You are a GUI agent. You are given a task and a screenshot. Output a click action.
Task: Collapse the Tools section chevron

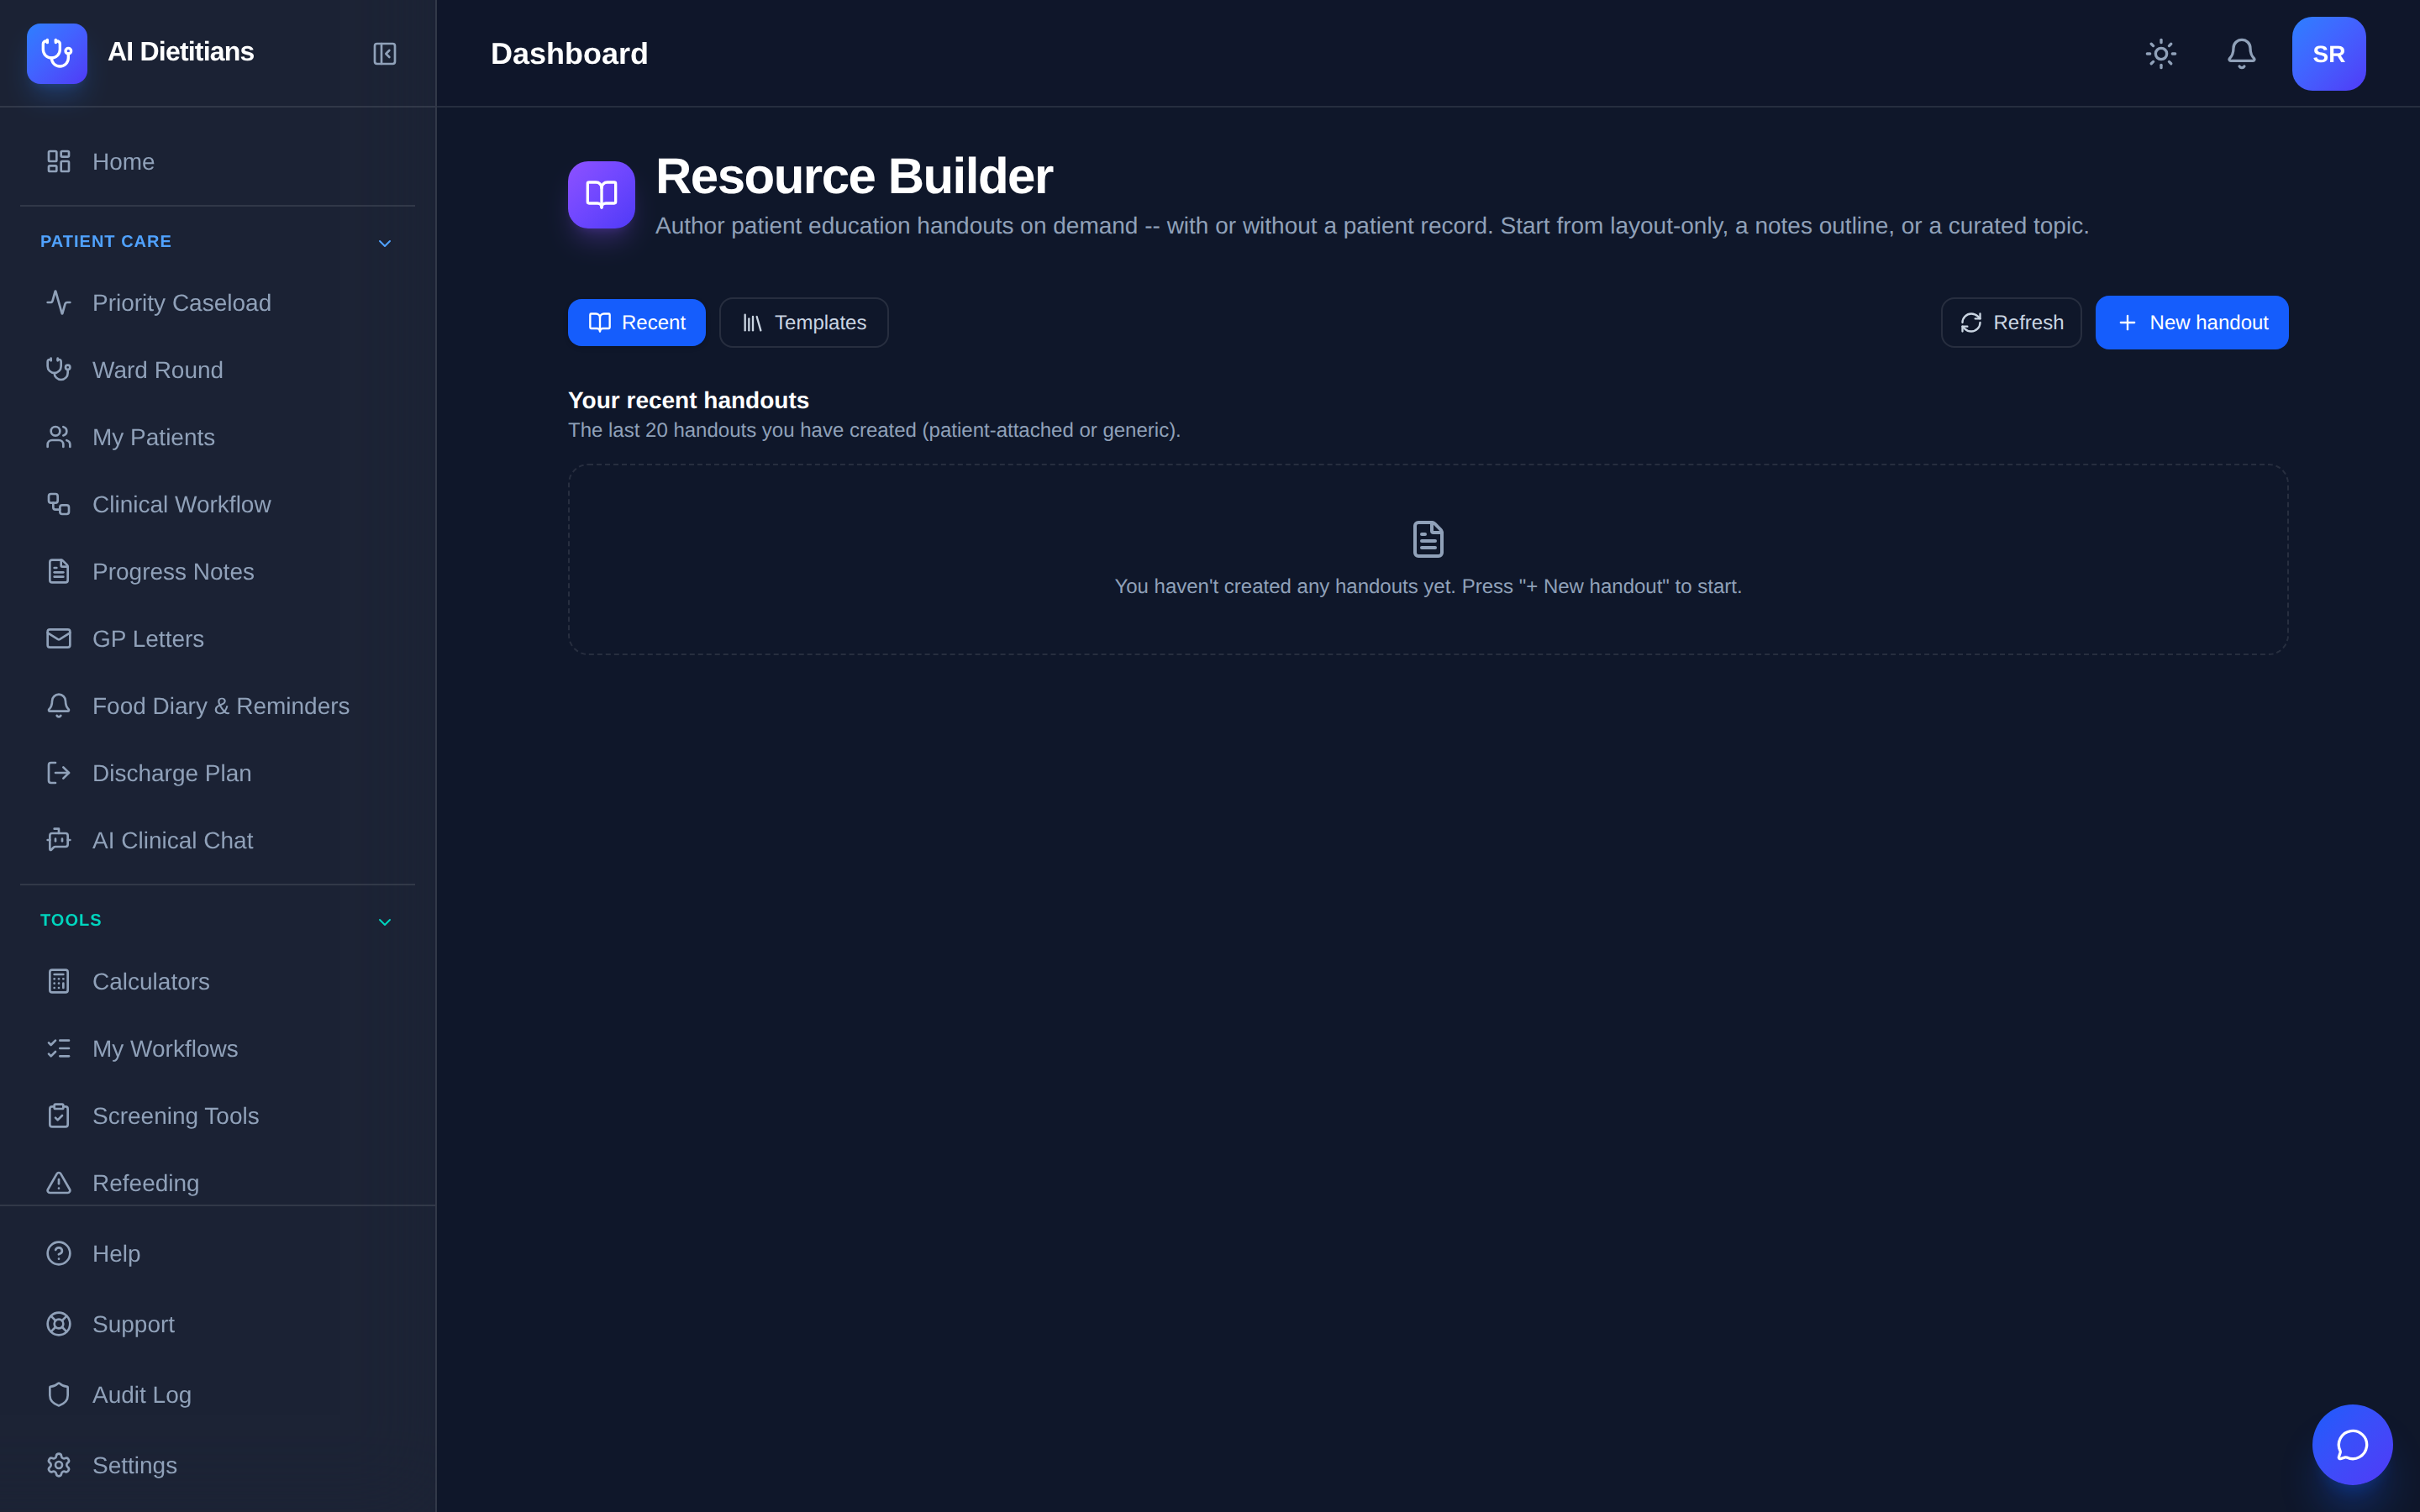tap(385, 921)
